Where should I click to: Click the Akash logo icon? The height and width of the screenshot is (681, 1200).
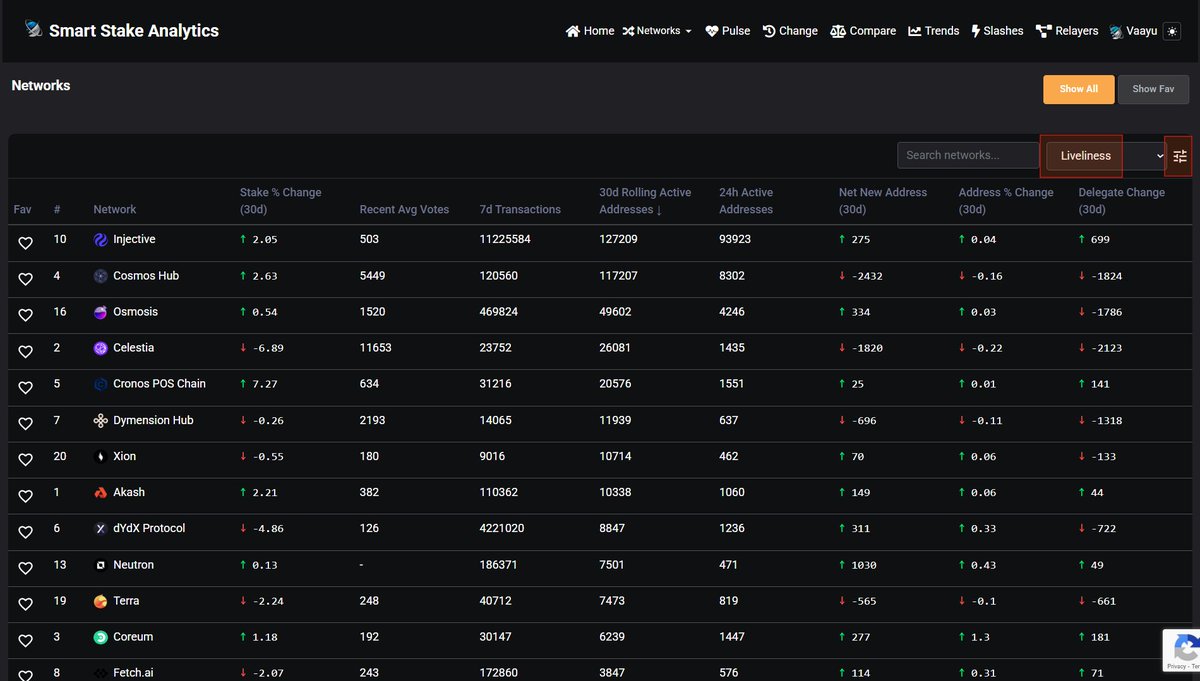click(x=100, y=493)
